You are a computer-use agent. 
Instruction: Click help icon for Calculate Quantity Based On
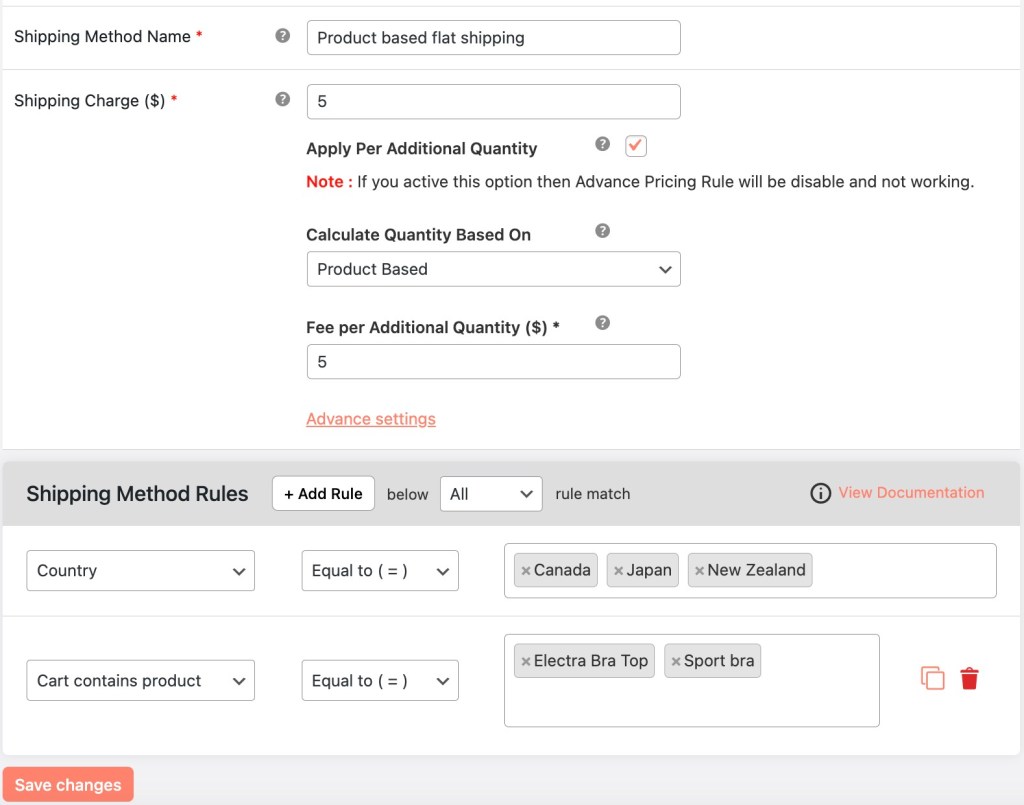pyautogui.click(x=602, y=231)
